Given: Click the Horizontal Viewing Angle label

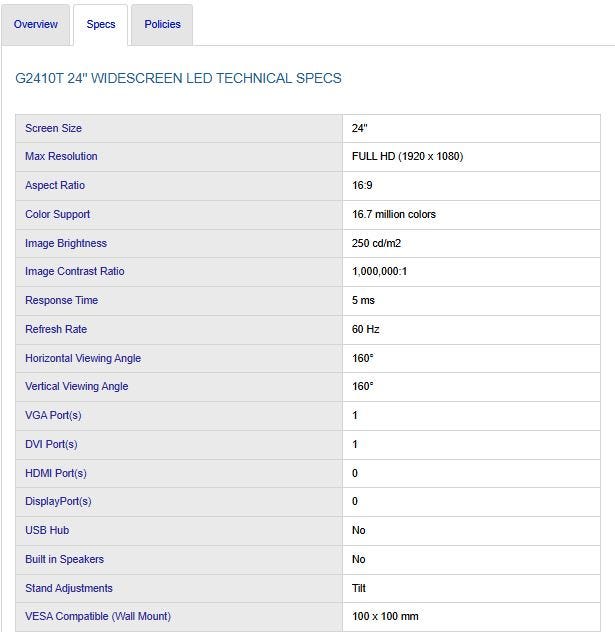Looking at the screenshot, I should click(x=83, y=358).
